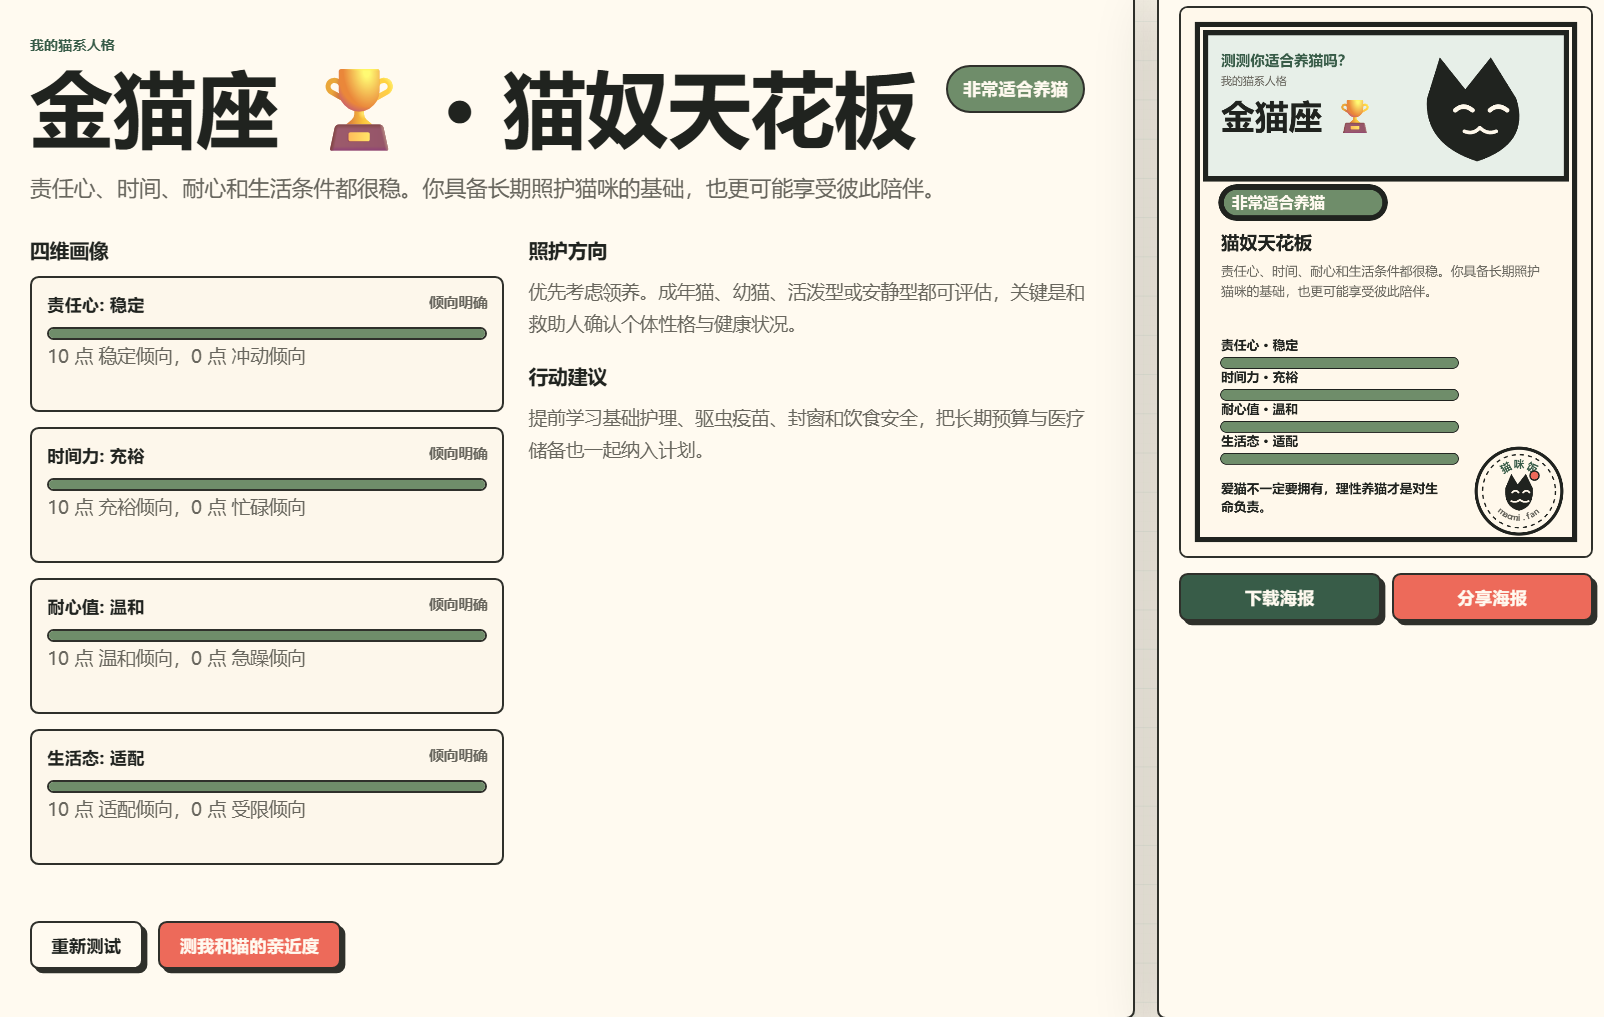Click the 我的猫系人格 label above the main heading
This screenshot has width=1604, height=1017.
[72, 45]
